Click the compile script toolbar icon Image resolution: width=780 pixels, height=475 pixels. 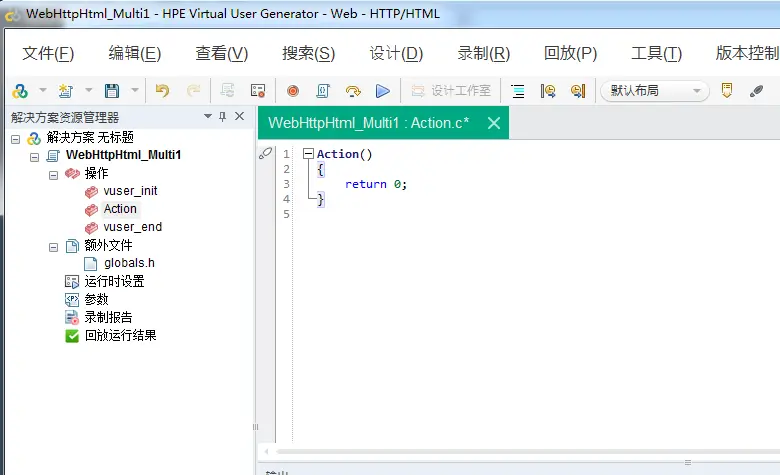point(323,91)
